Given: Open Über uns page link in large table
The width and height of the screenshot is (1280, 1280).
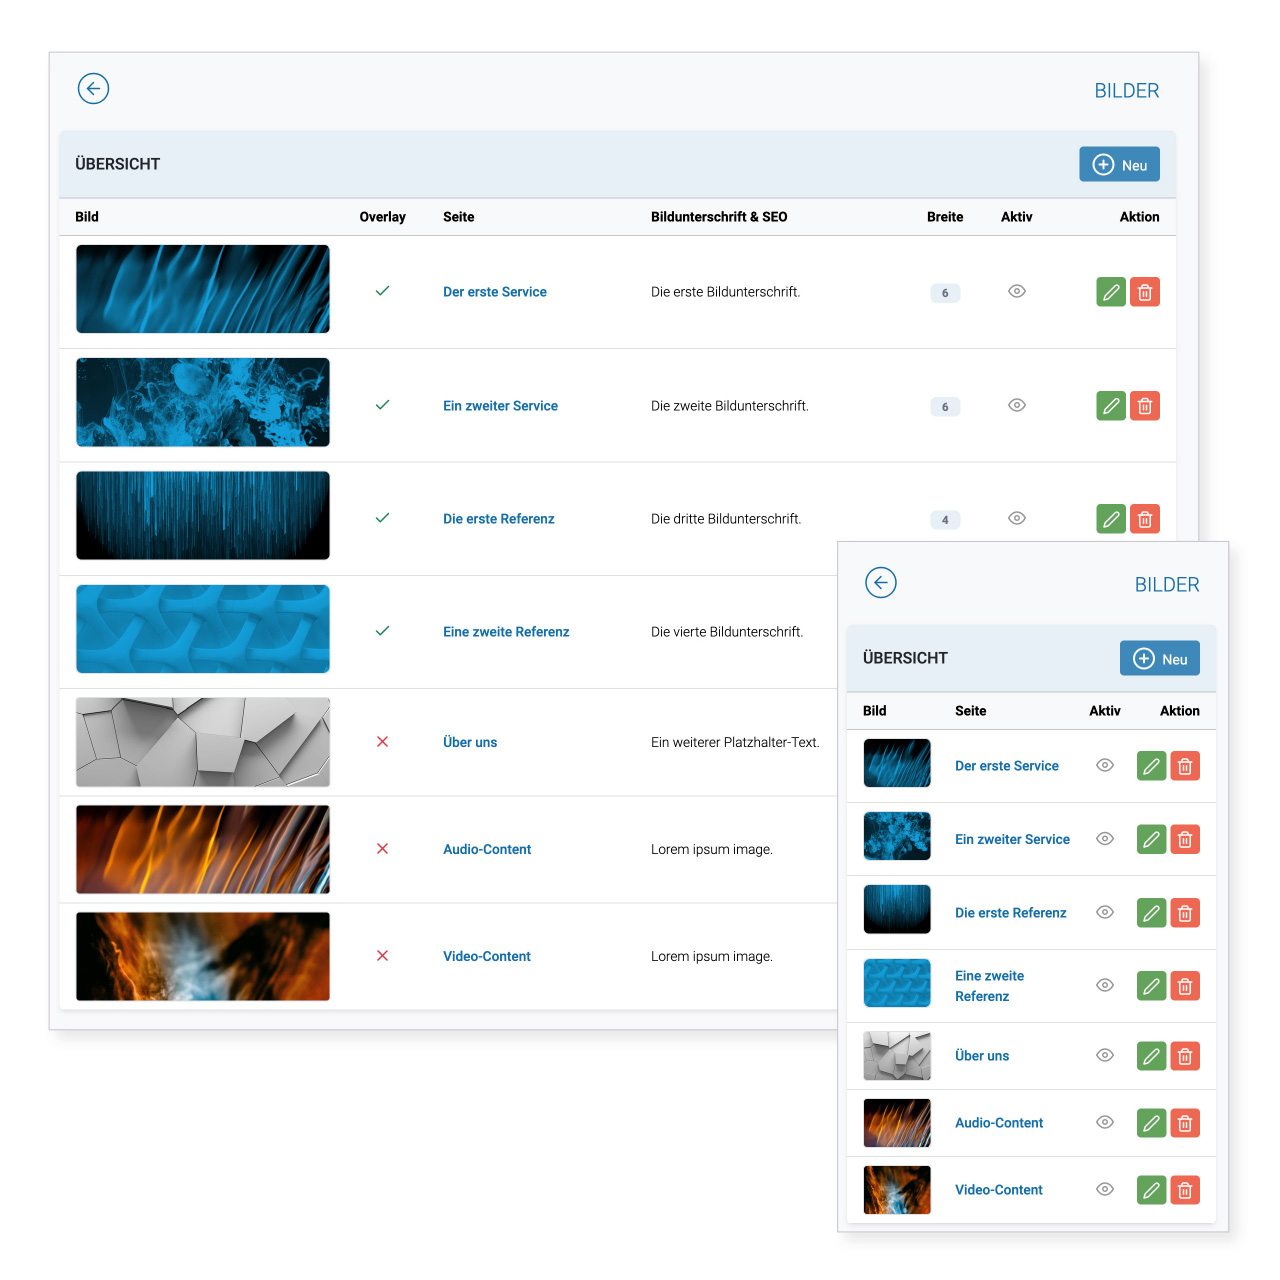Looking at the screenshot, I should (470, 742).
